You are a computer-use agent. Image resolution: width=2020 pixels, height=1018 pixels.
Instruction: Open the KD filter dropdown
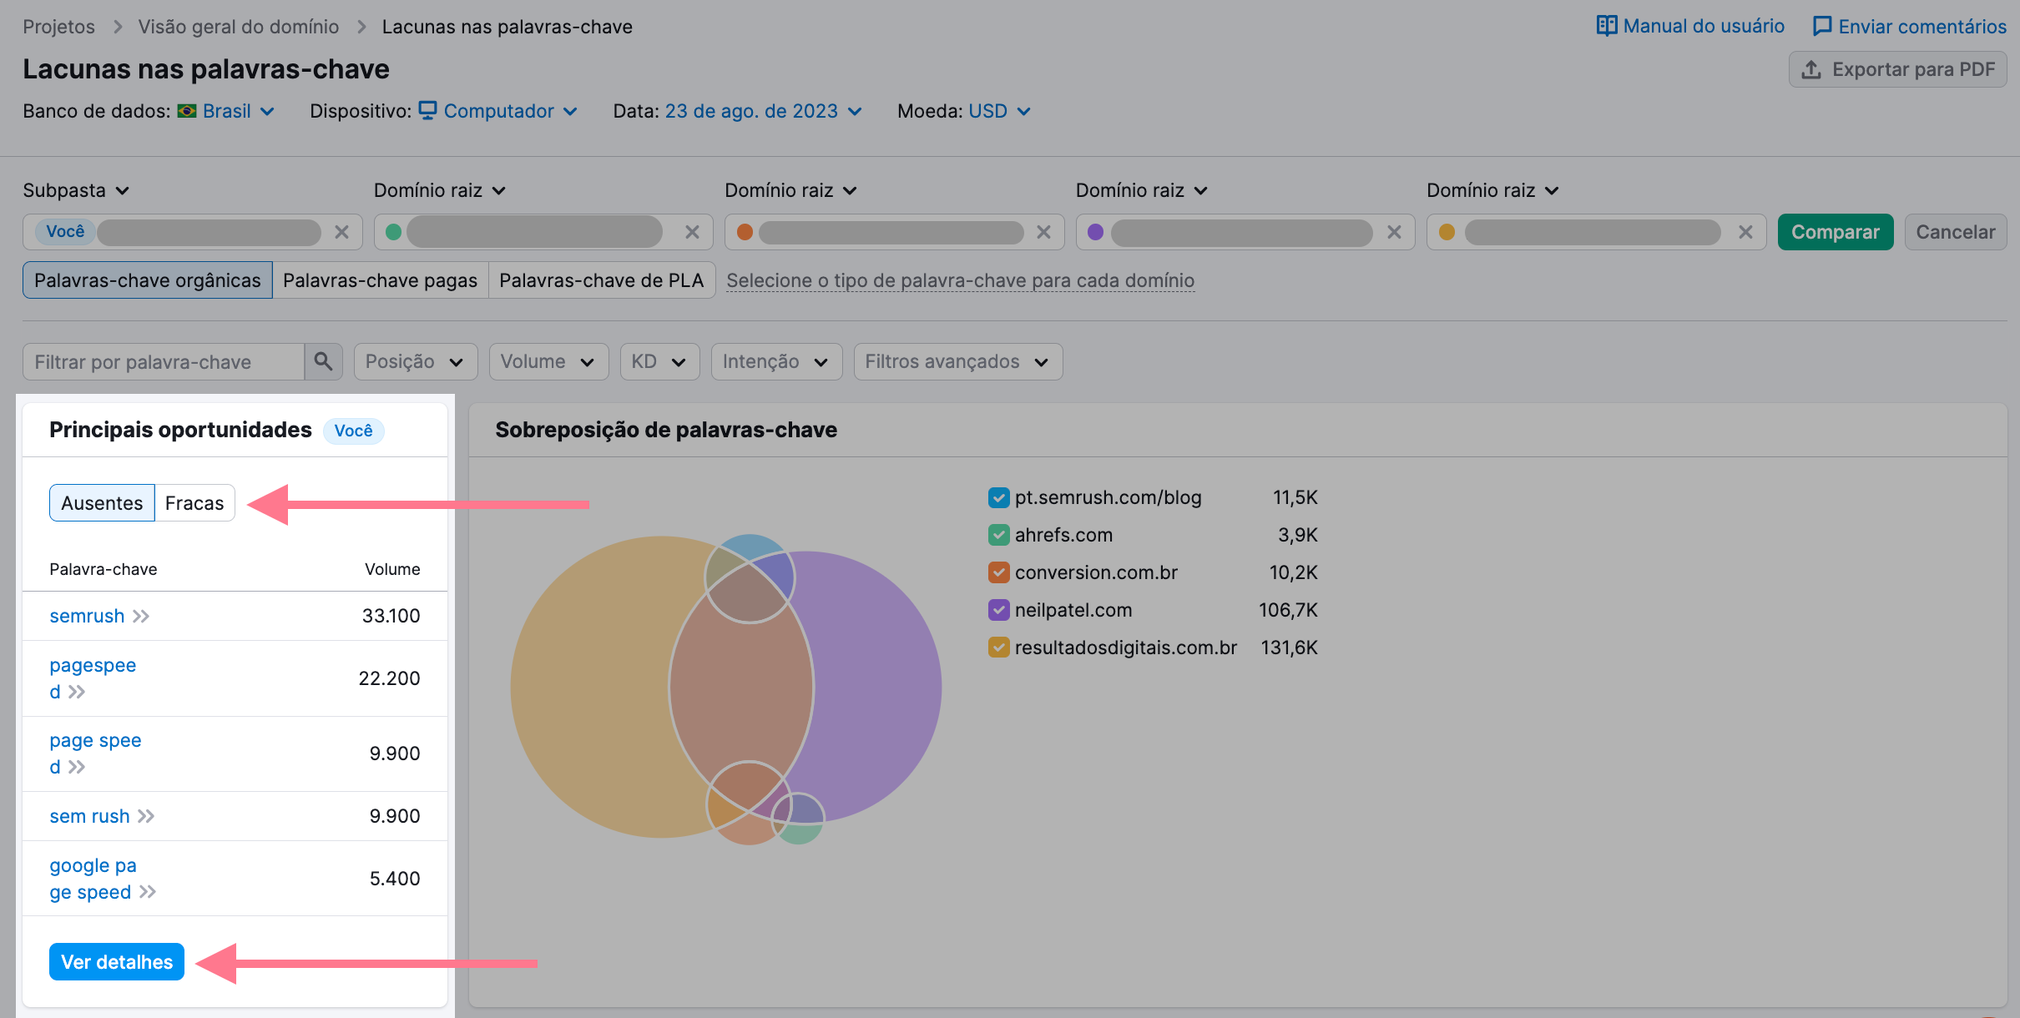click(x=659, y=361)
